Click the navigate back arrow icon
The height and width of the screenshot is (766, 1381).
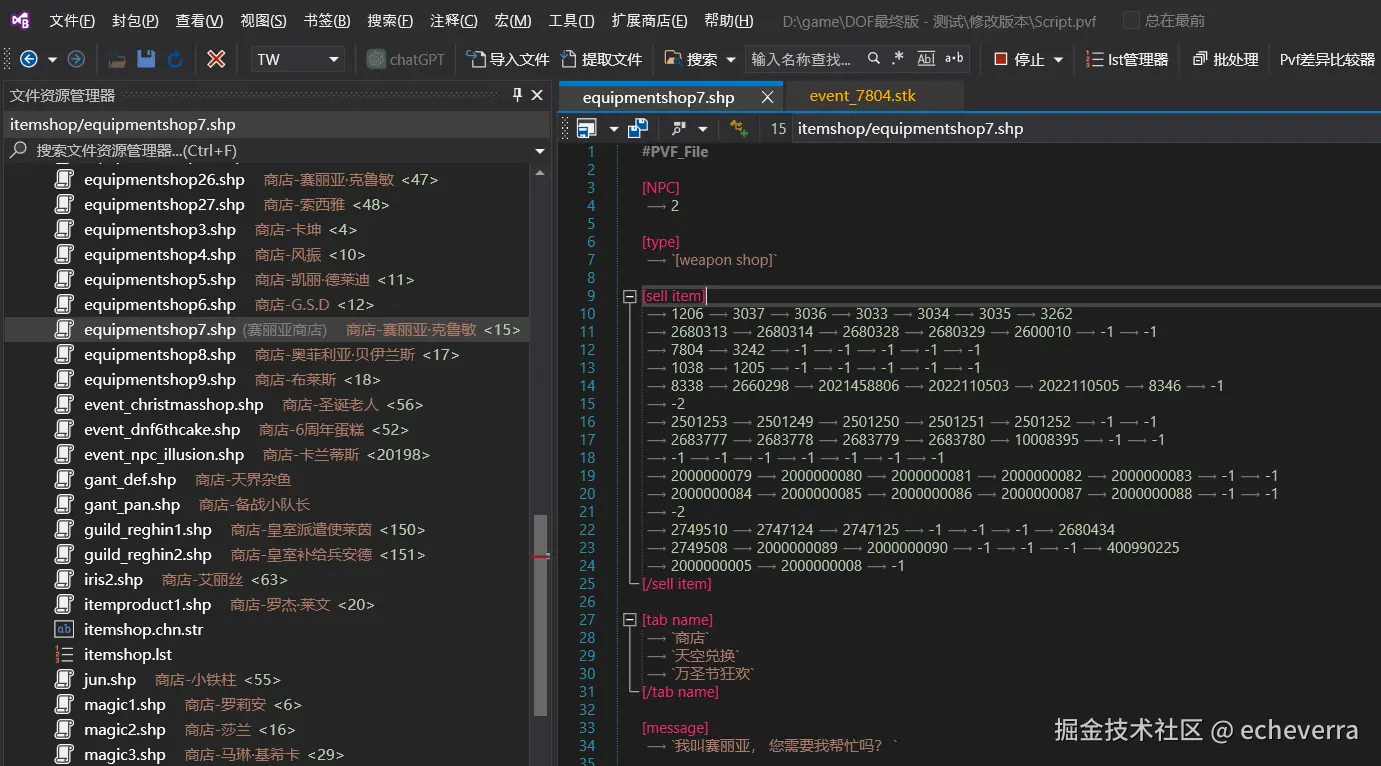coord(29,59)
